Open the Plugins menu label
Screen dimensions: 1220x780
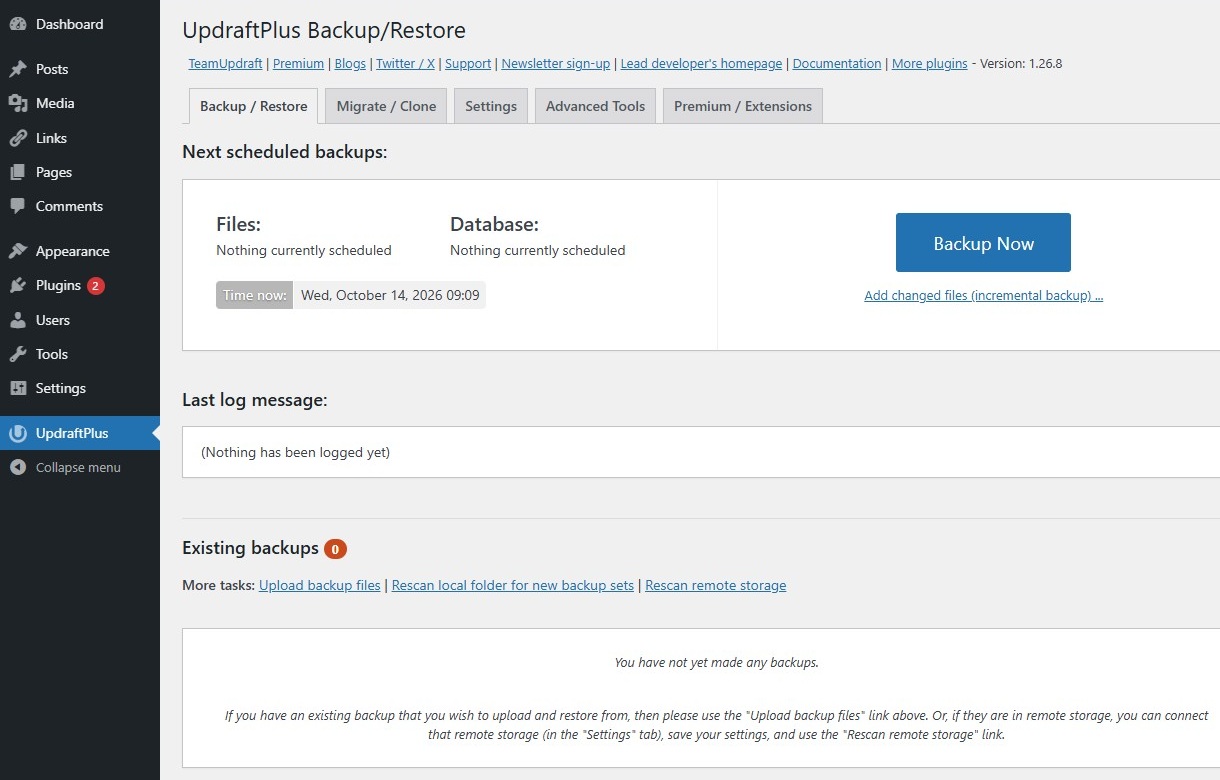(58, 285)
